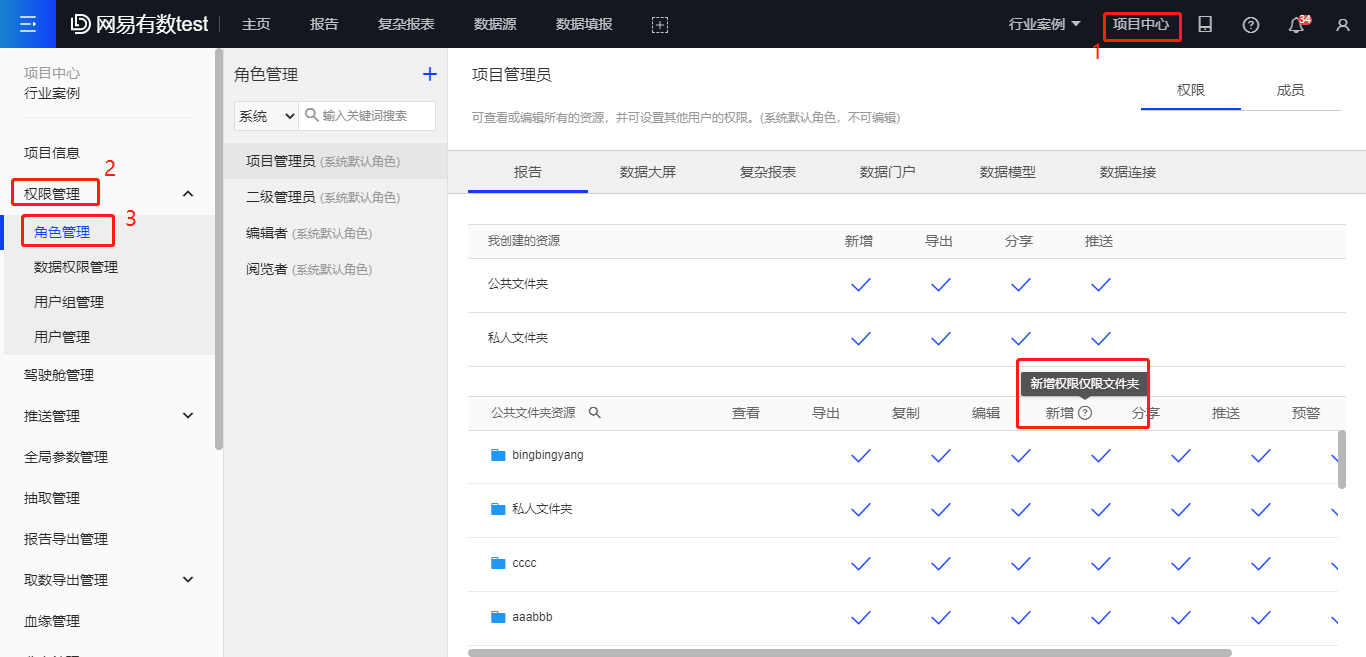
Task: Select the 编辑者 role in list
Action: tap(266, 233)
